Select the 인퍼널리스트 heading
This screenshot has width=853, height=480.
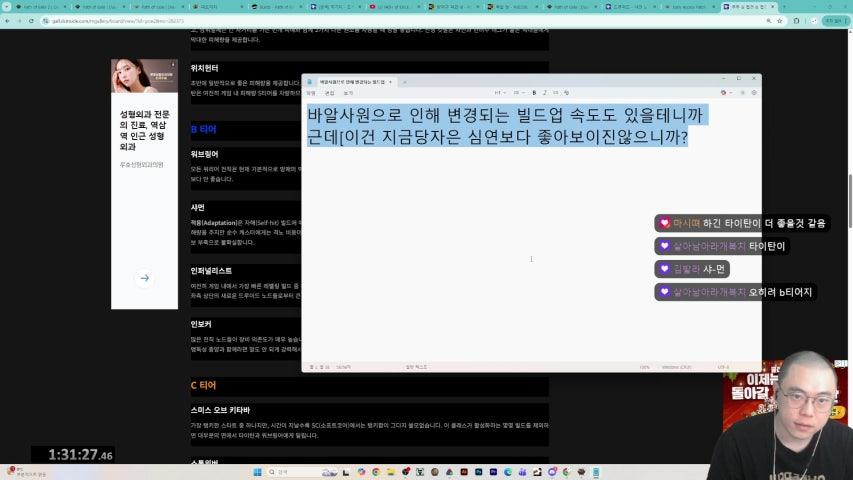click(x=211, y=270)
